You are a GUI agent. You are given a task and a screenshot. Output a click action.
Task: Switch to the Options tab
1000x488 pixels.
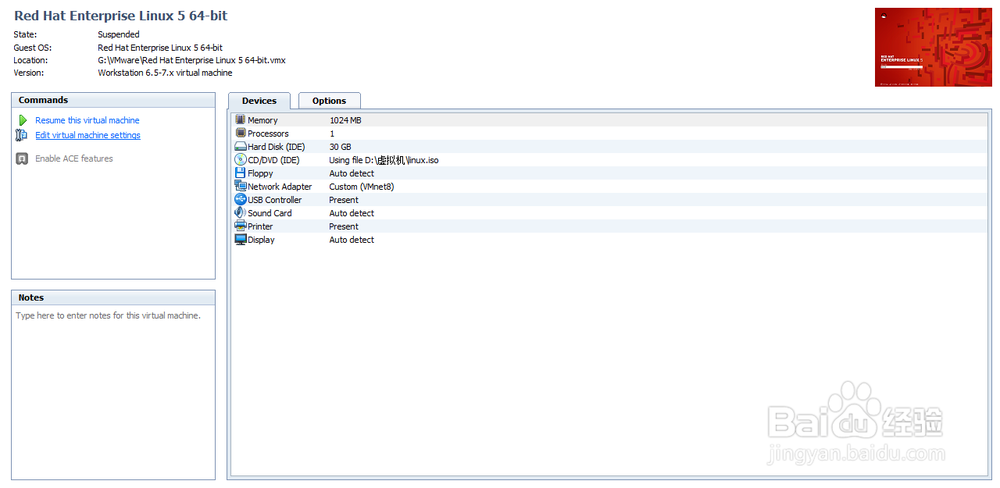click(x=329, y=101)
